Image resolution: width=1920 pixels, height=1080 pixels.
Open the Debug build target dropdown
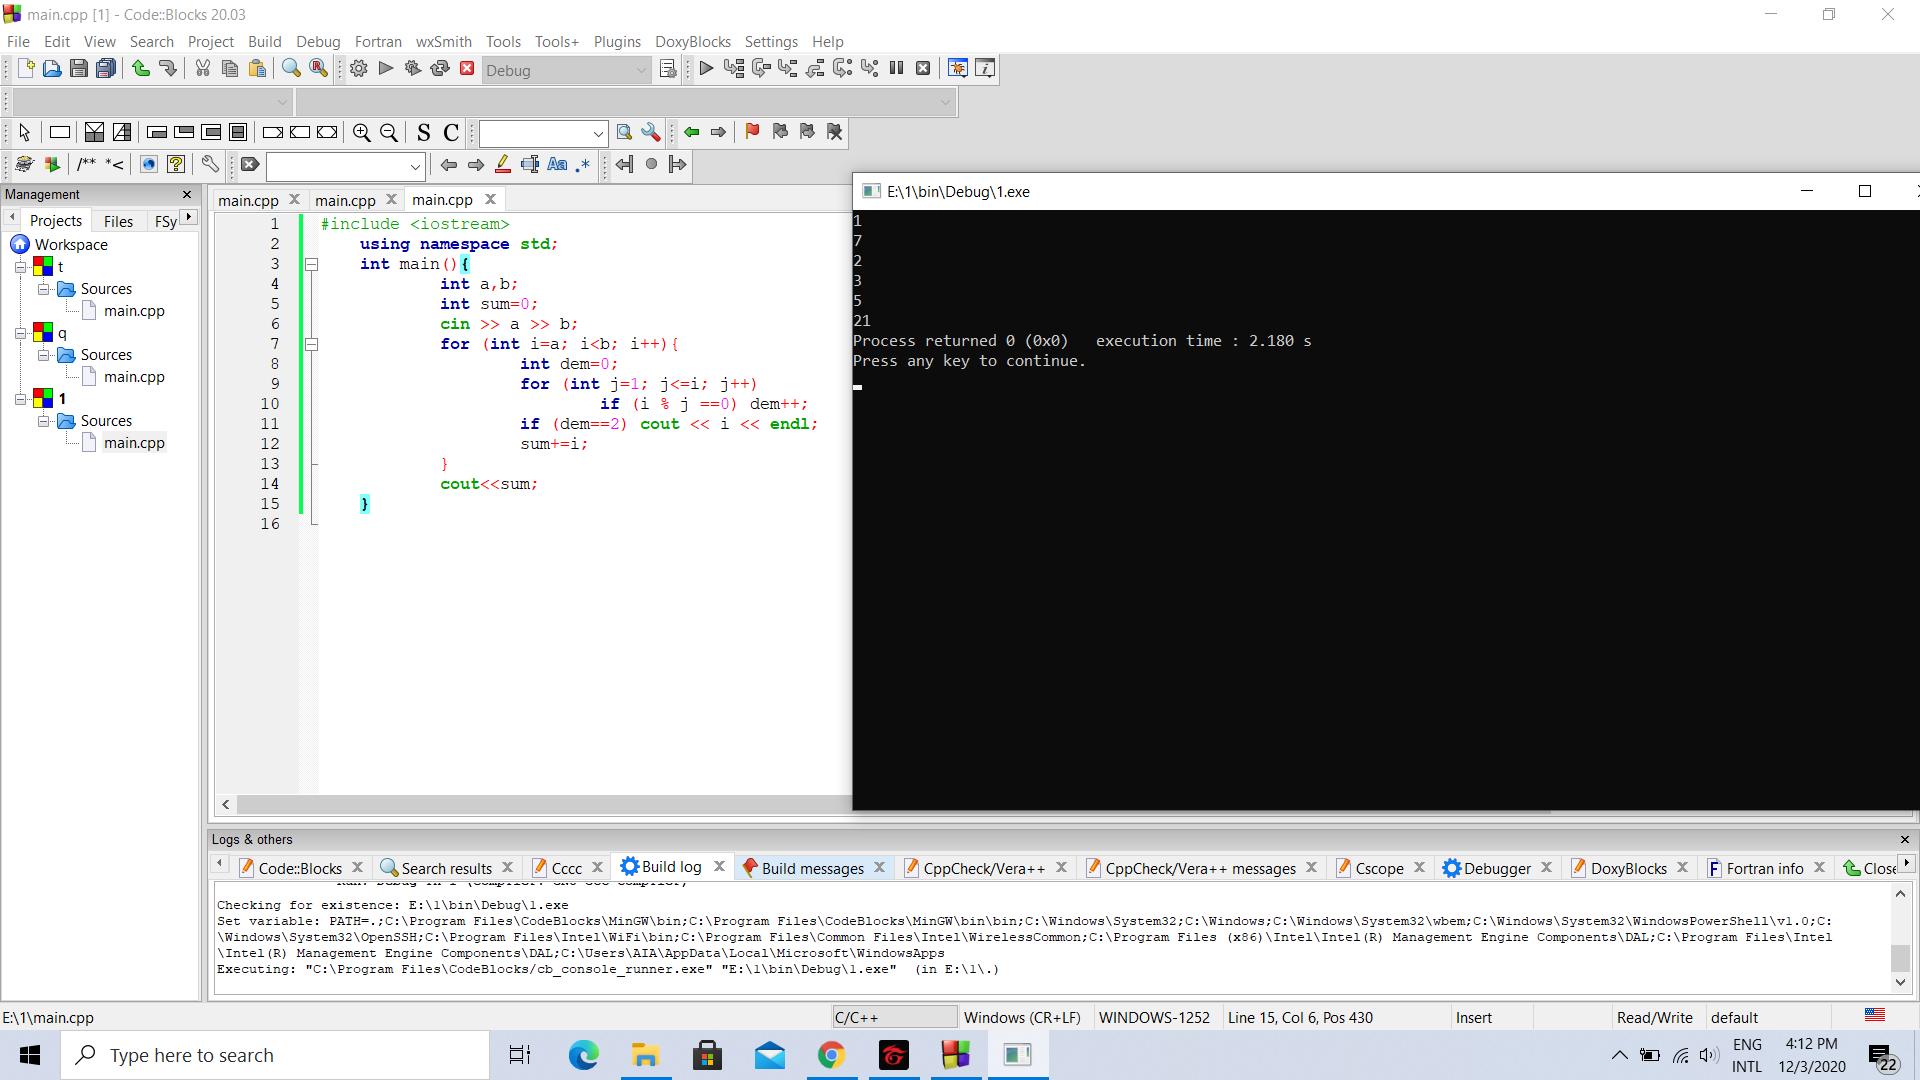[x=641, y=70]
